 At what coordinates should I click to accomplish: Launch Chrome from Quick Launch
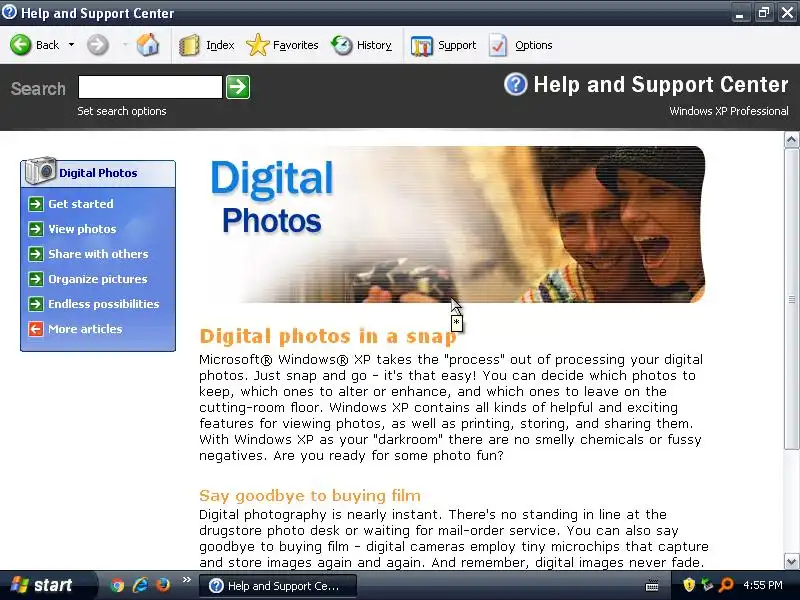pyautogui.click(x=117, y=585)
